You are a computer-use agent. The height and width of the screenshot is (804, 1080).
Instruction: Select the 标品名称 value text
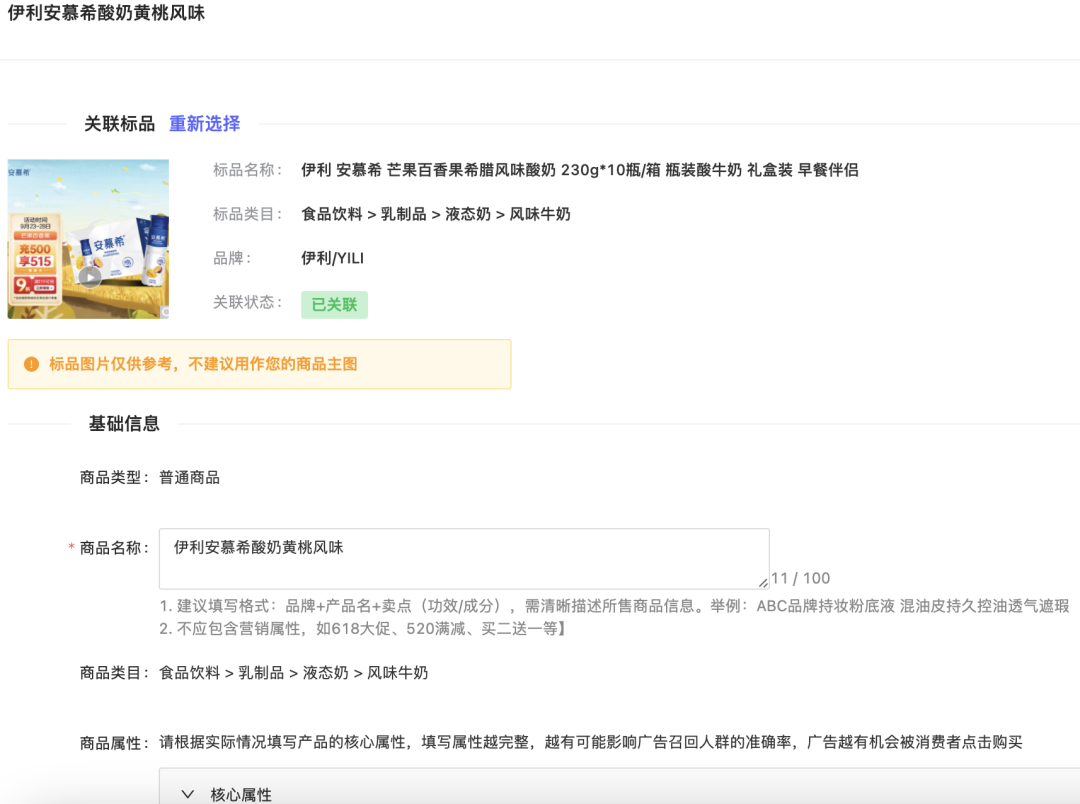coord(579,170)
